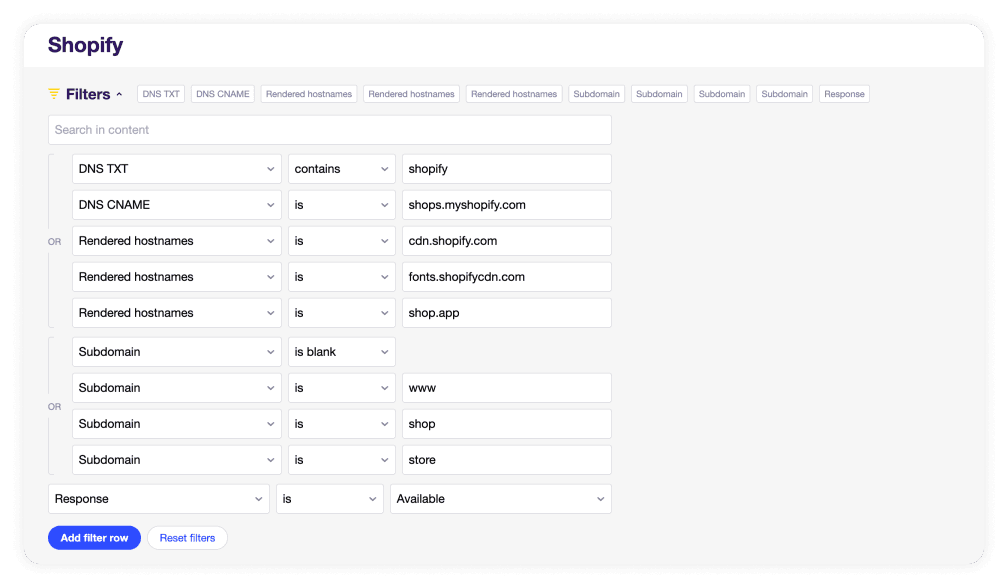This screenshot has height=588, width=1008.
Task: Open the is blank operator dropdown
Action: pos(341,352)
